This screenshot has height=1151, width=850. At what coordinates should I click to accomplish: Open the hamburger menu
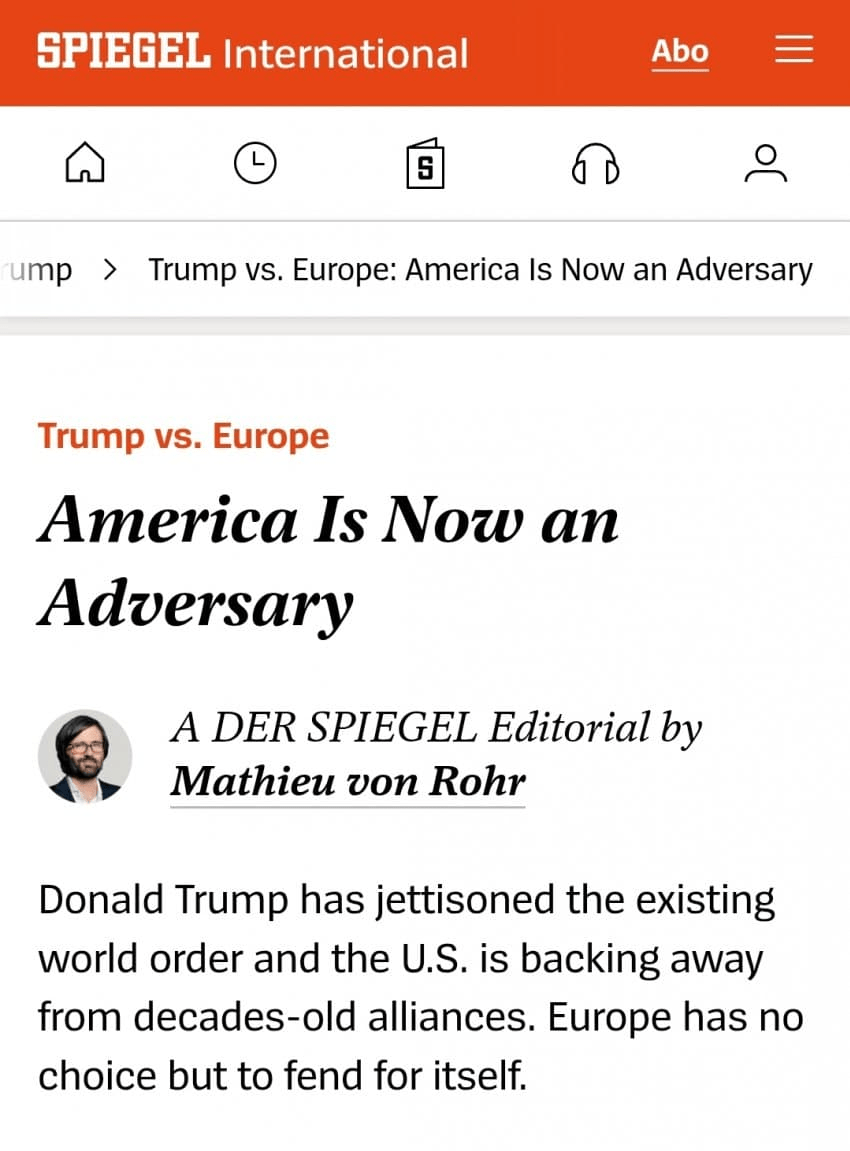tap(794, 51)
